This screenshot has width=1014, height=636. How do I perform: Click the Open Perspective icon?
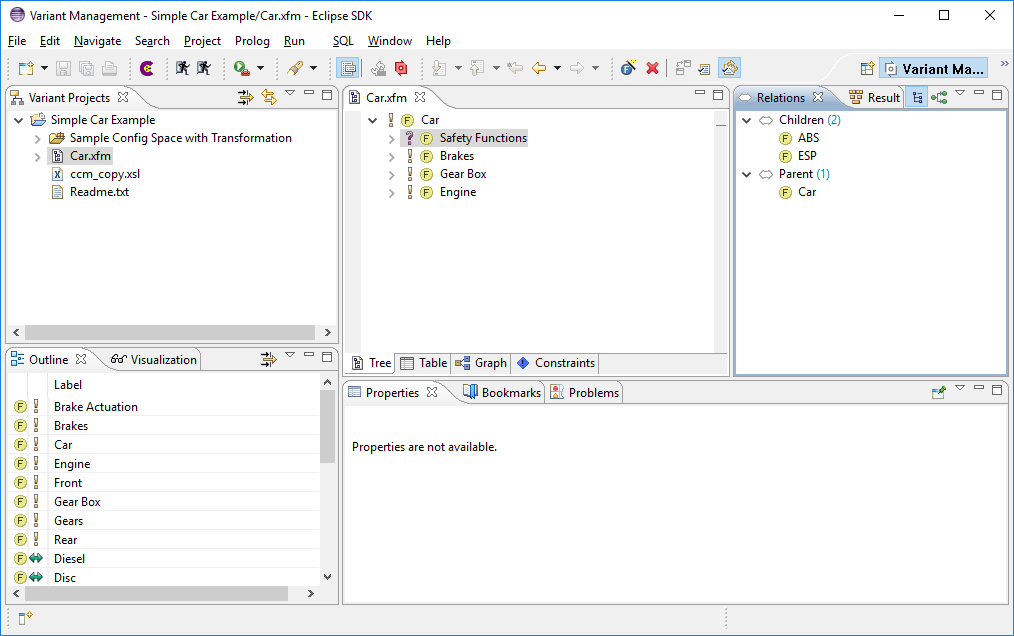click(867, 69)
